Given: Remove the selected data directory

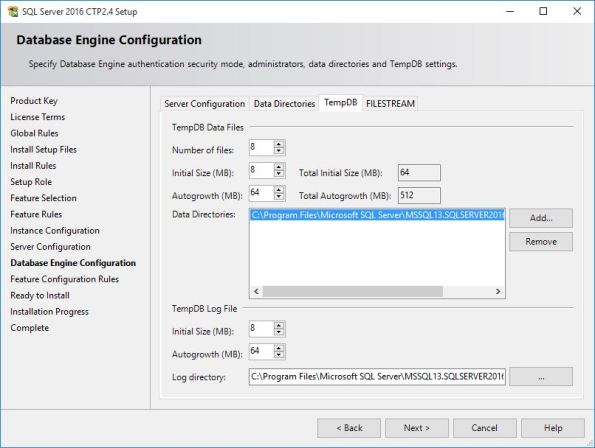Looking at the screenshot, I should pos(541,242).
